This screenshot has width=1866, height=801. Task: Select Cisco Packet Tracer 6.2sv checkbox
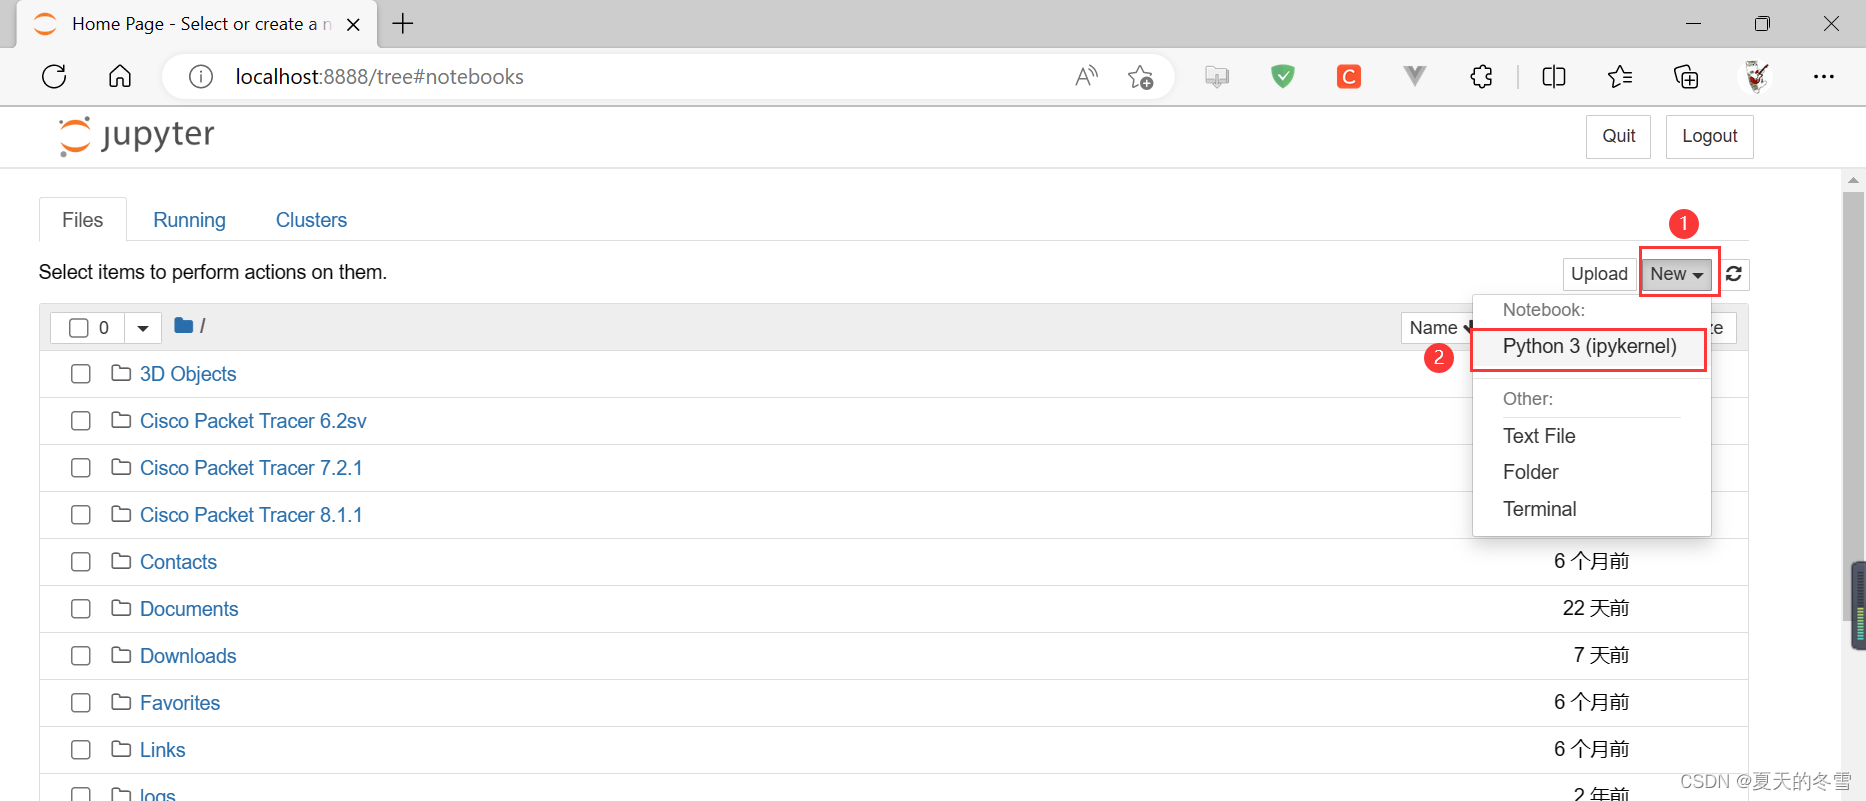coord(81,421)
